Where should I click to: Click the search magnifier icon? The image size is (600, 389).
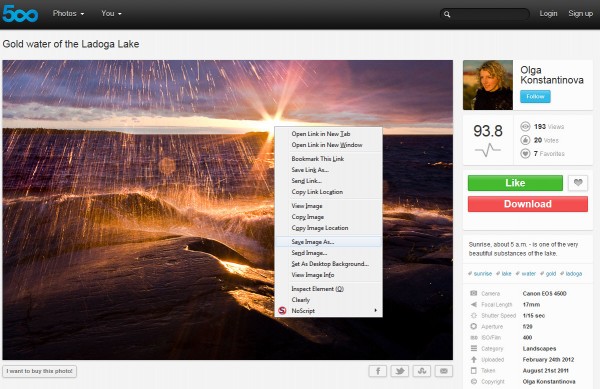(x=447, y=15)
